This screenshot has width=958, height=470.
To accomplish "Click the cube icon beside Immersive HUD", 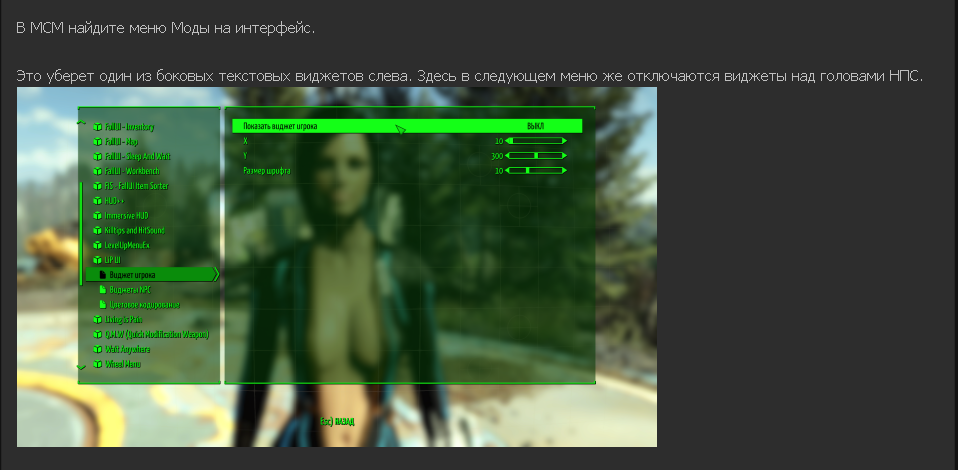I will click(x=97, y=216).
